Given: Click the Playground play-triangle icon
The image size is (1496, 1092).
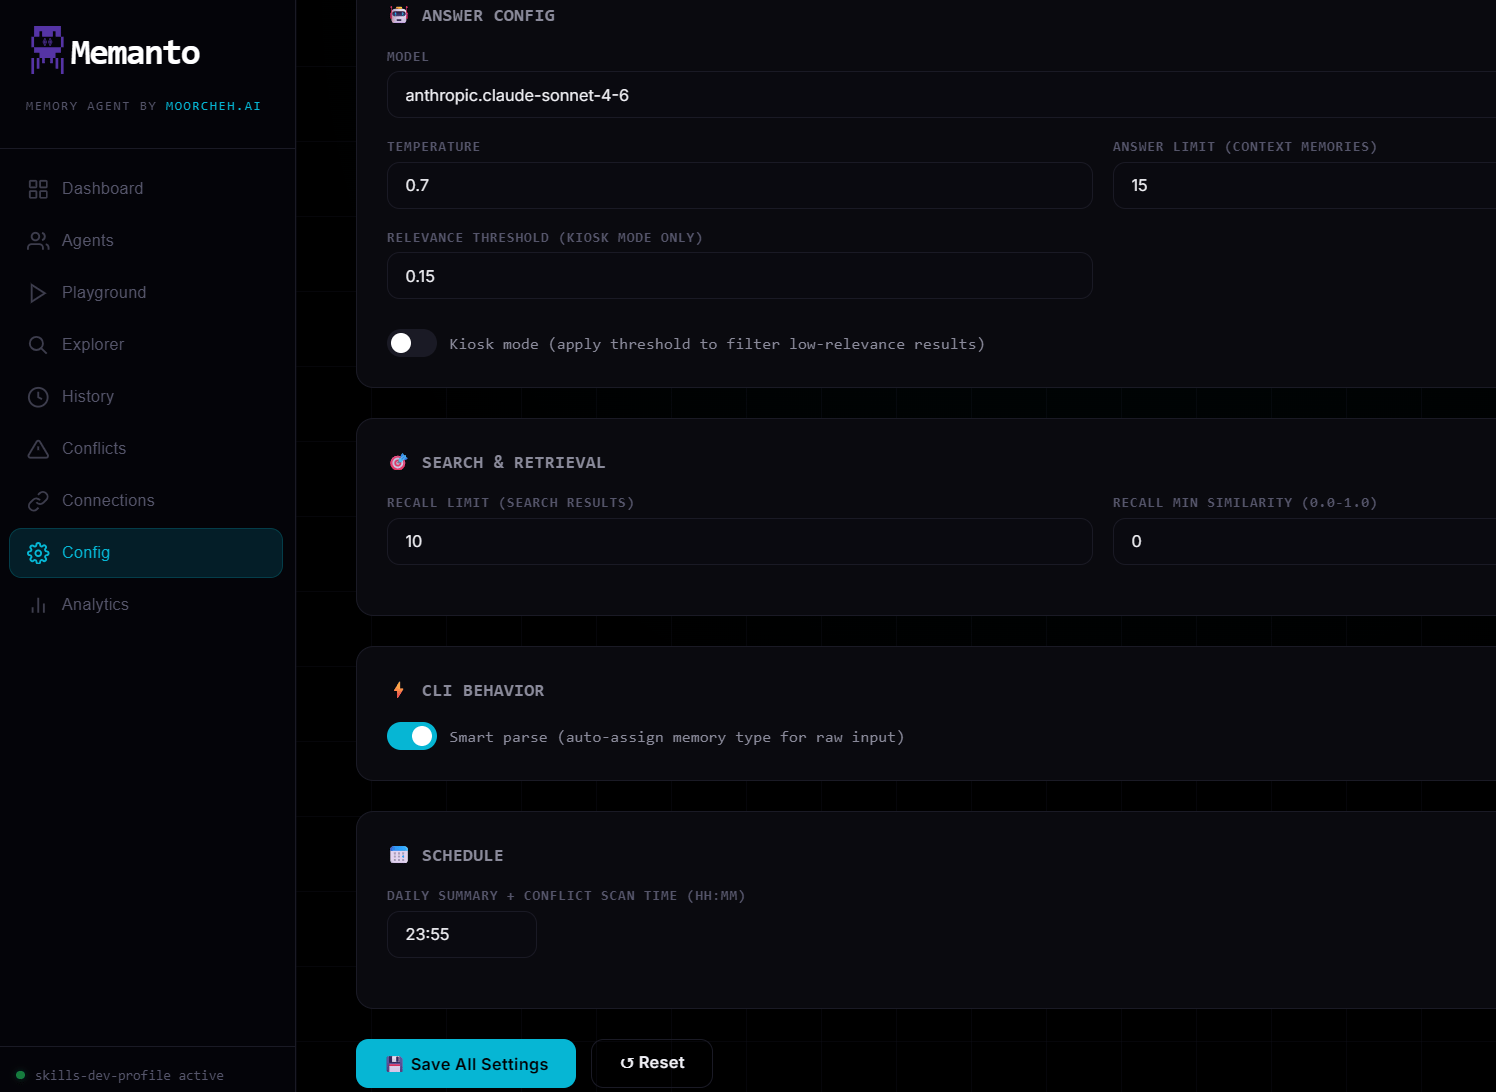Looking at the screenshot, I should coord(38,293).
